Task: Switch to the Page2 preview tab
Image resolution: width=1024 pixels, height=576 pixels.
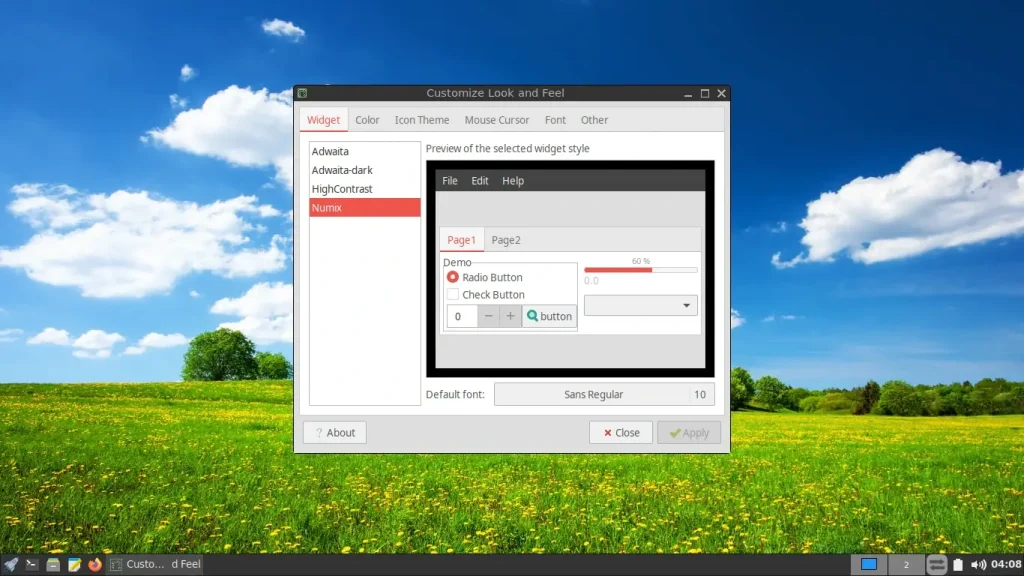Action: click(506, 240)
